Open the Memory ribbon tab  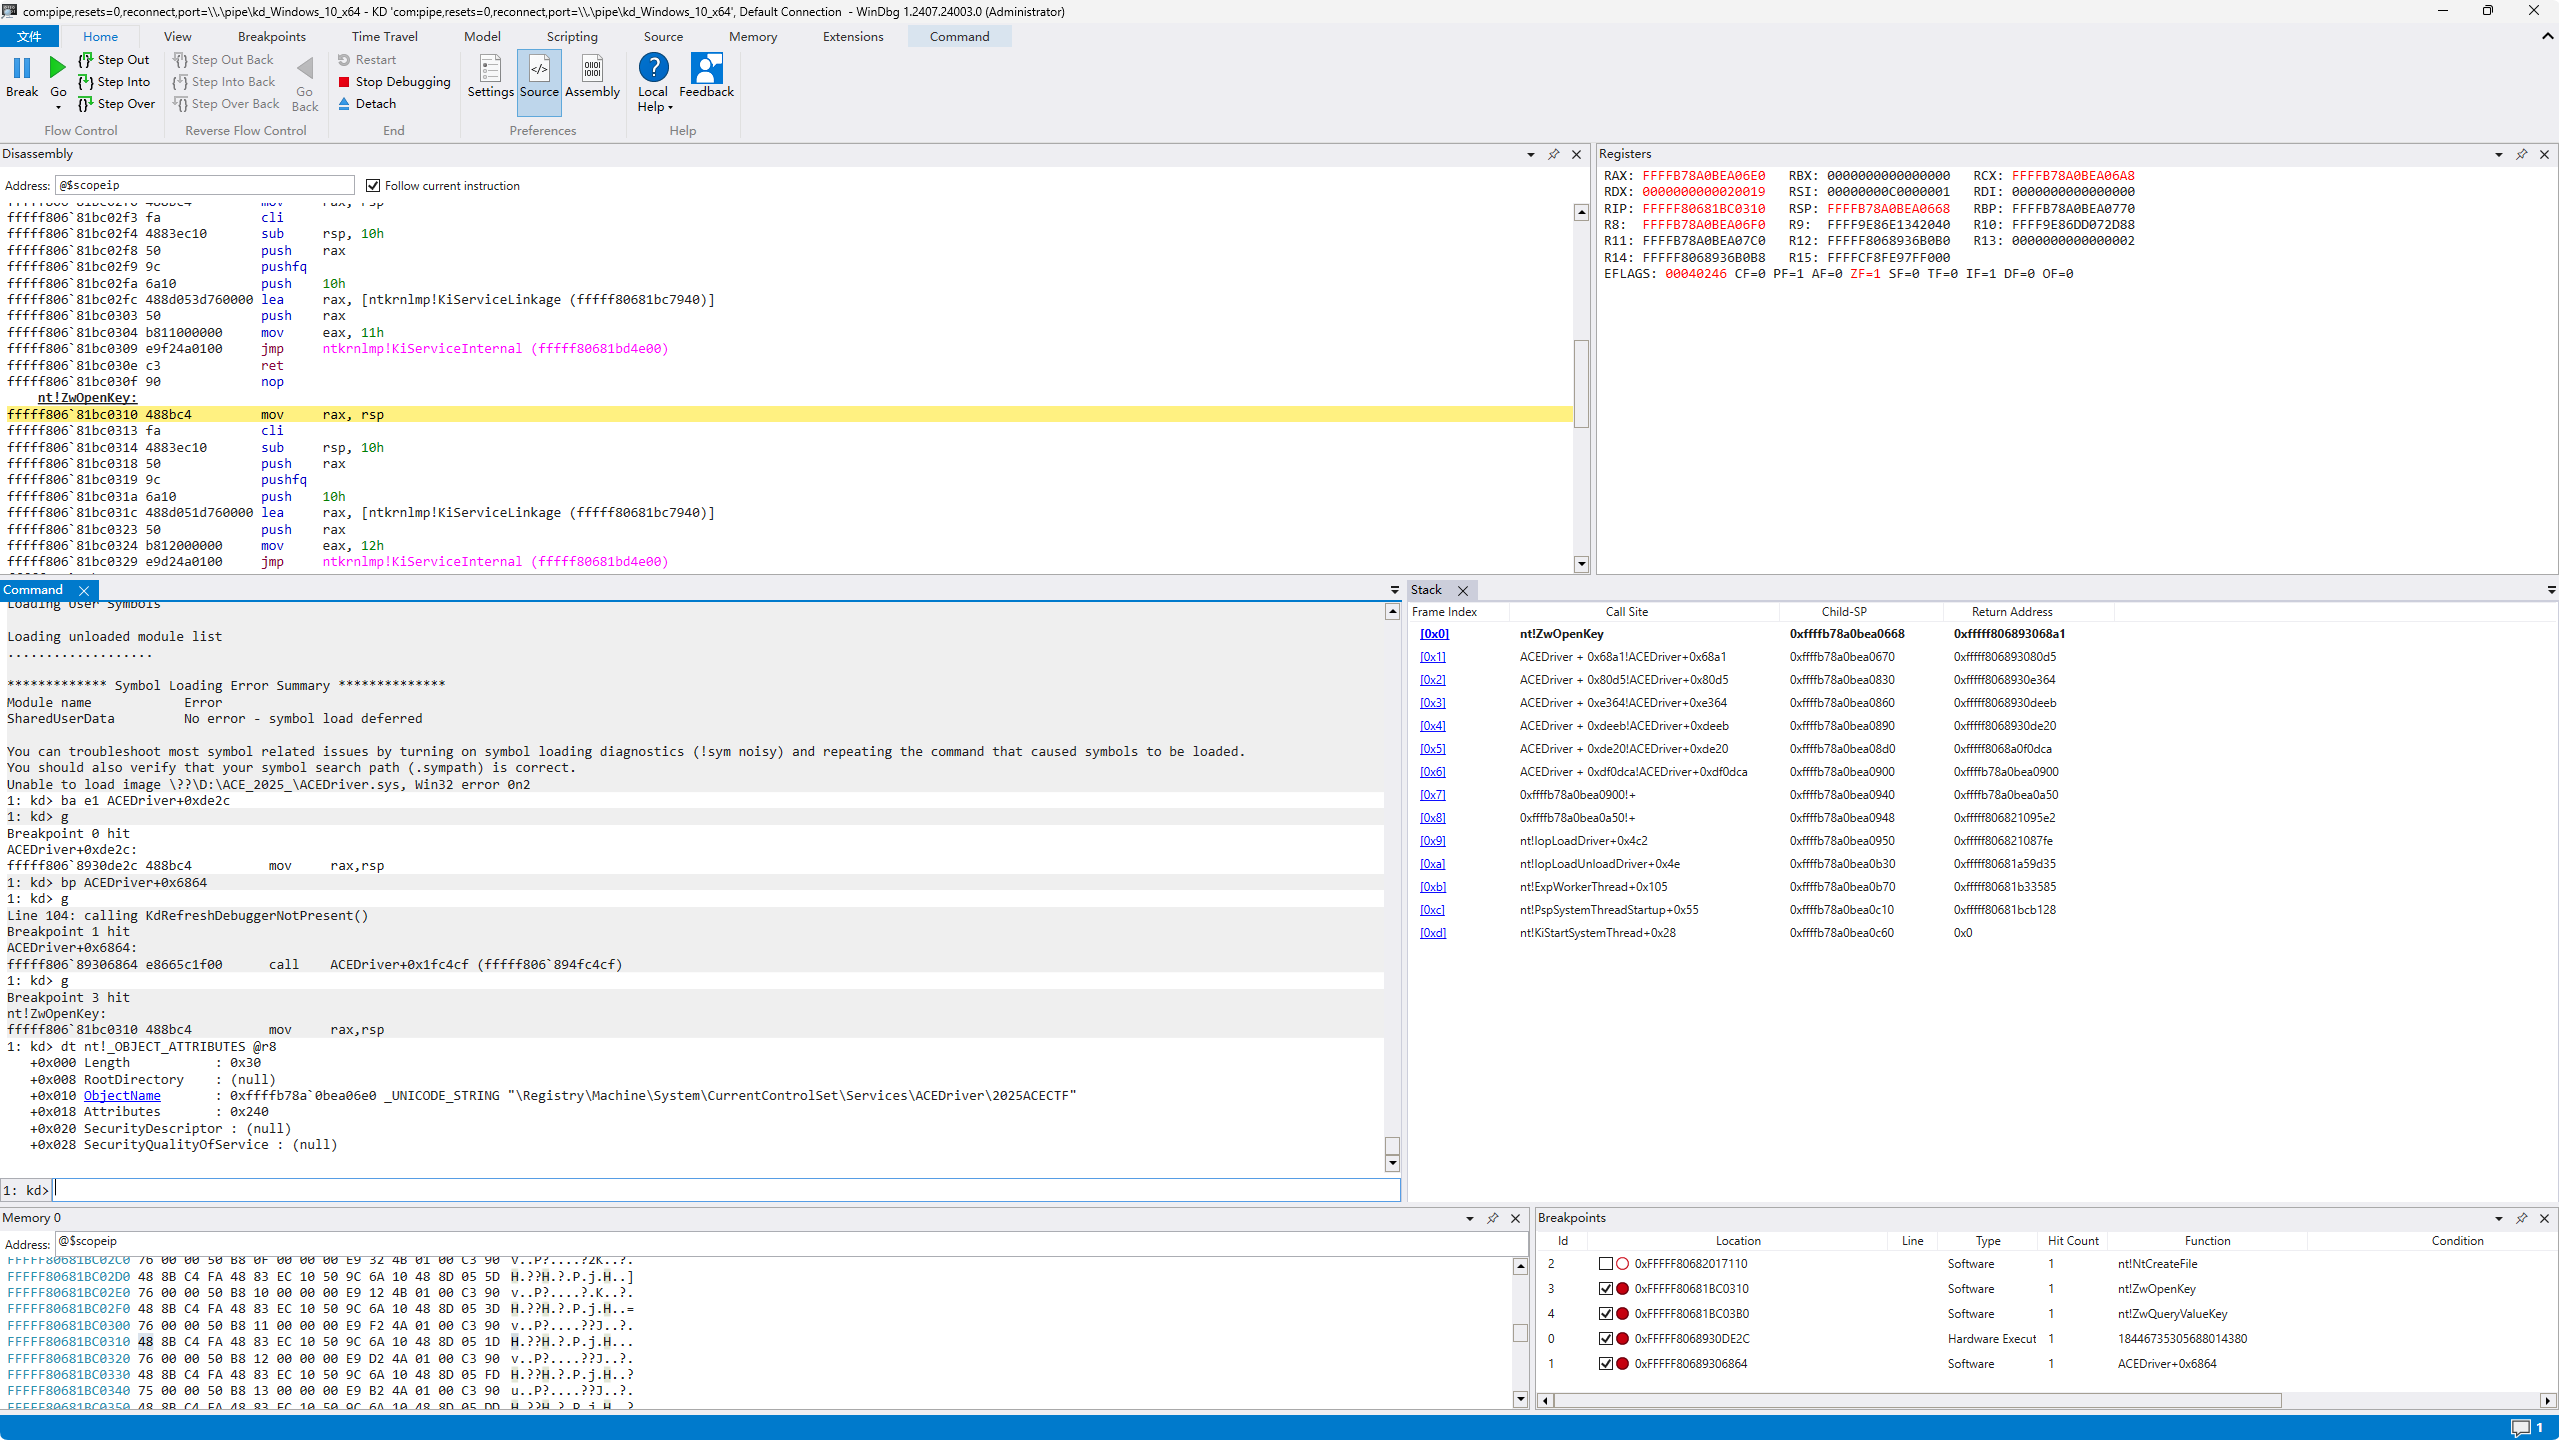(x=753, y=37)
